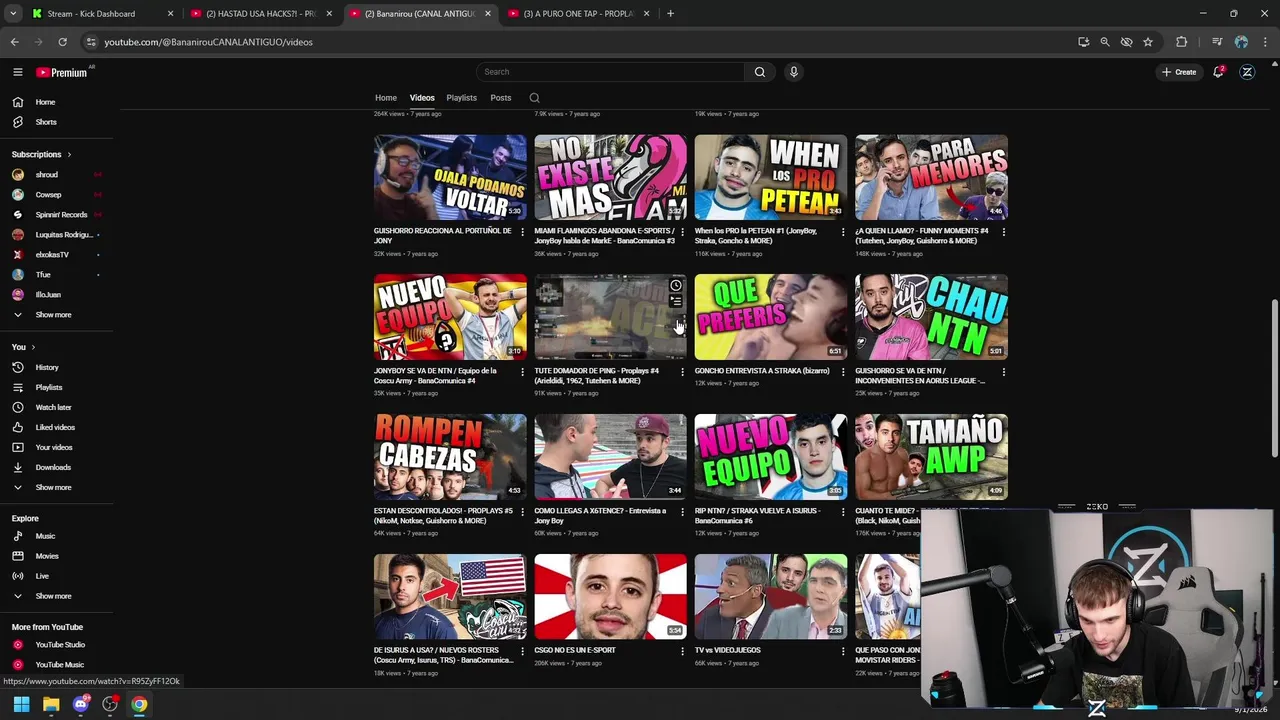Click Add to queue icon on hovered thumbnail
This screenshot has height=720, width=1280.
pos(676,301)
